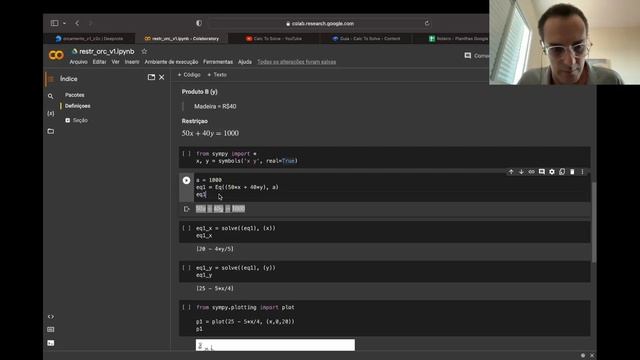Open the Arquivo menu
Image resolution: width=640 pixels, height=360 pixels.
78,62
